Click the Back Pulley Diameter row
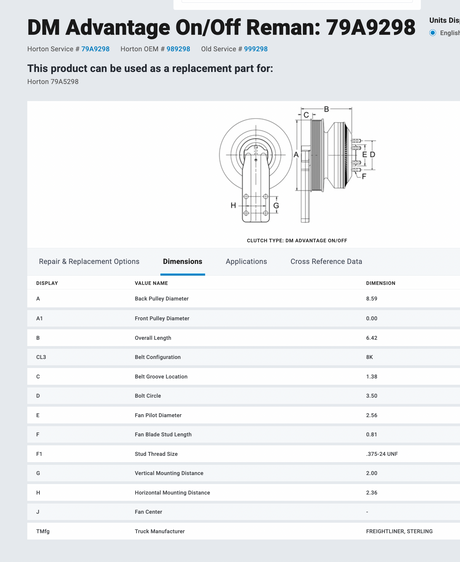 point(243,299)
